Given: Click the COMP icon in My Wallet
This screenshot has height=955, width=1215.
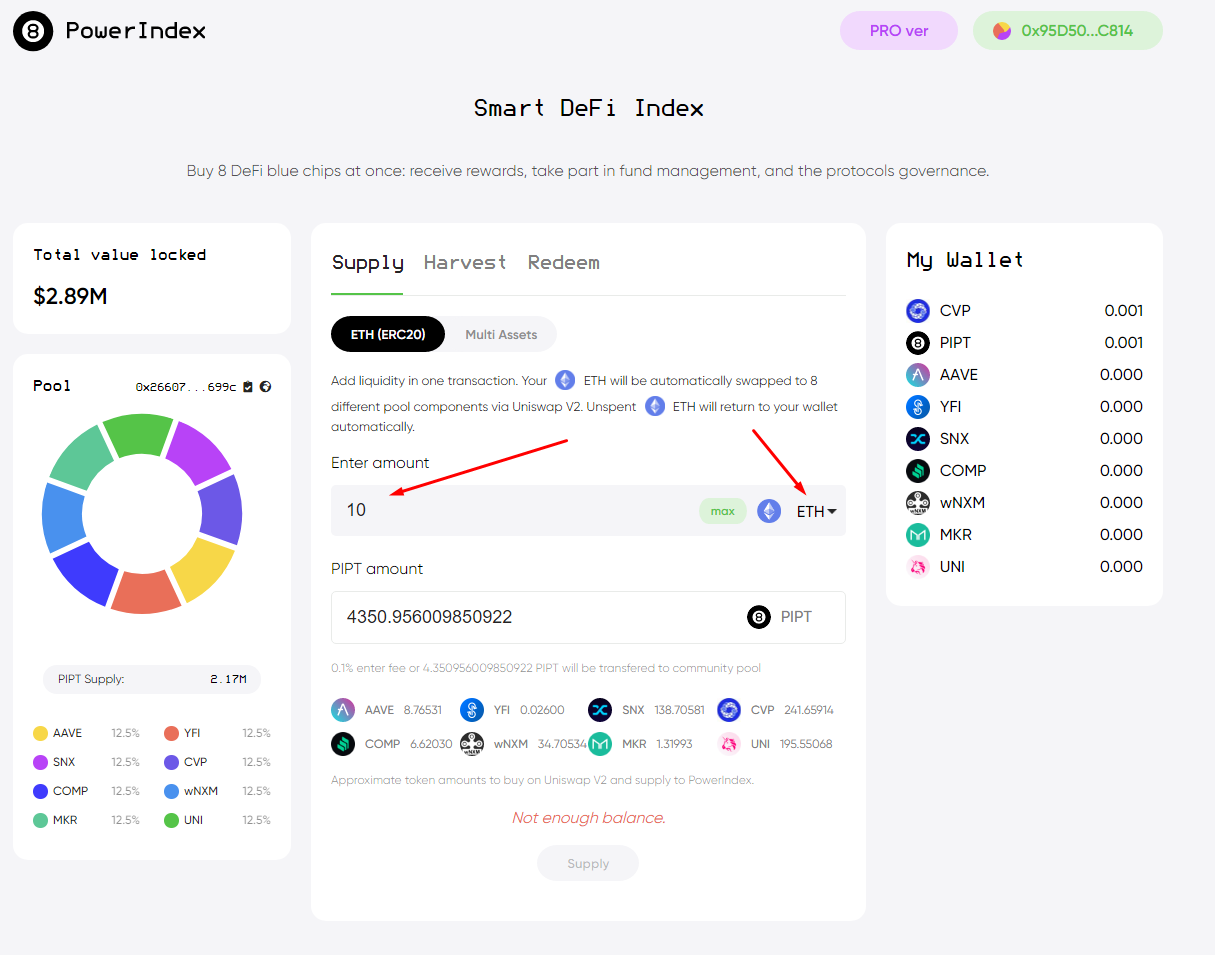Looking at the screenshot, I should coord(918,471).
